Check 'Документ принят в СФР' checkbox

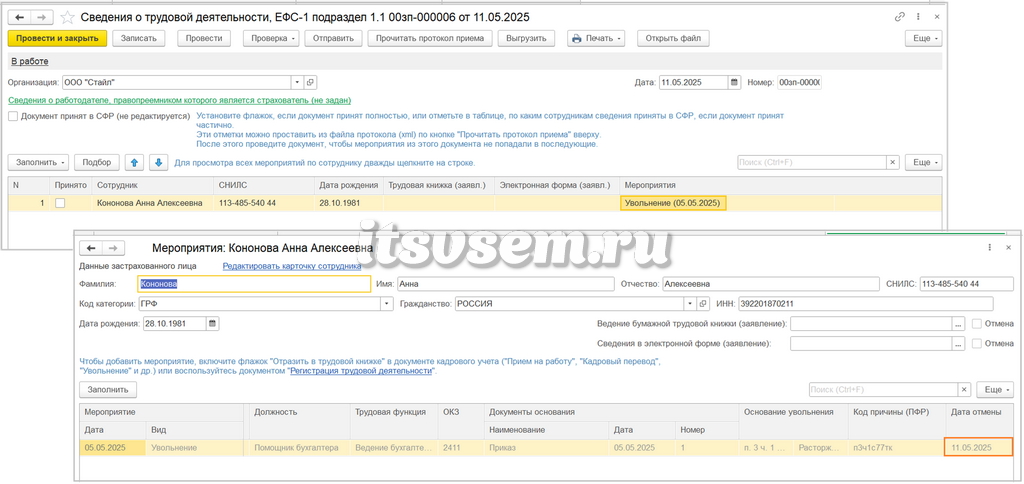pos(13,116)
